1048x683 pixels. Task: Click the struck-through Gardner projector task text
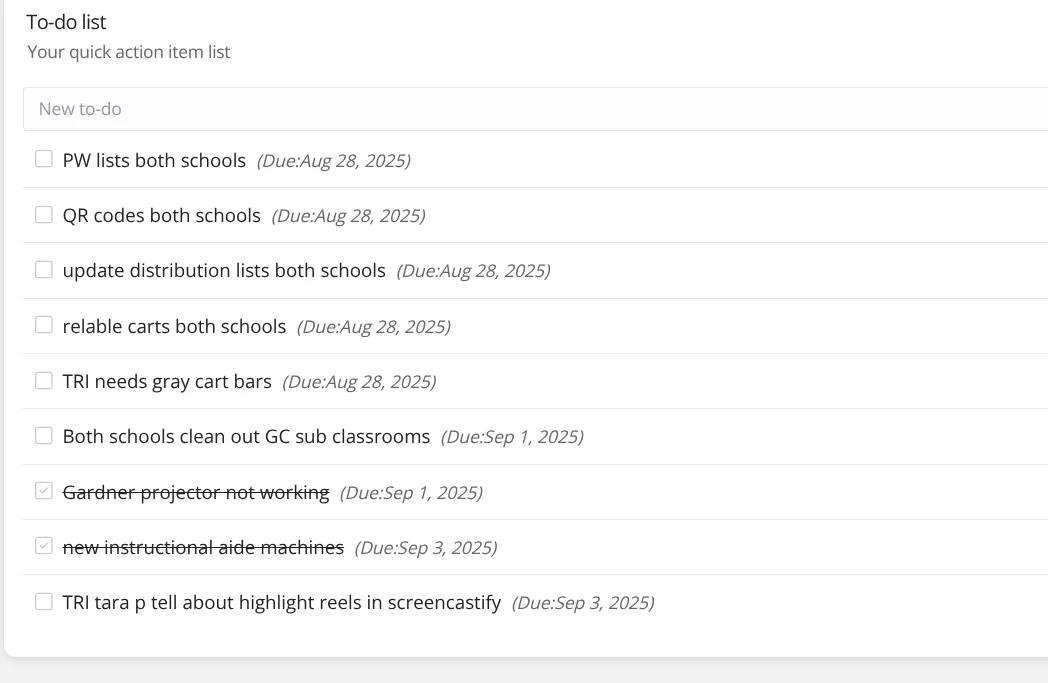[x=196, y=493]
